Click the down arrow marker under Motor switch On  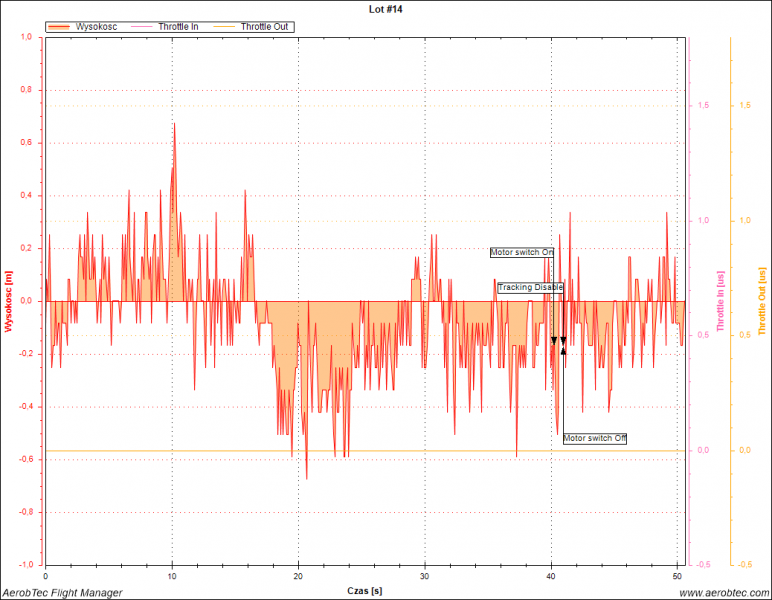pos(554,341)
